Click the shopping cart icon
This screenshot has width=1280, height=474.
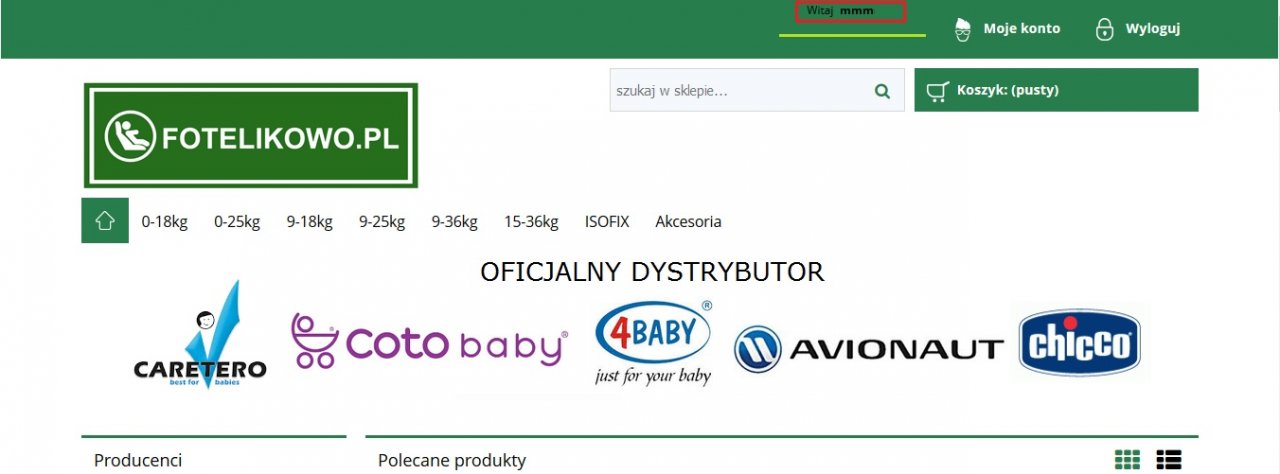coord(937,91)
